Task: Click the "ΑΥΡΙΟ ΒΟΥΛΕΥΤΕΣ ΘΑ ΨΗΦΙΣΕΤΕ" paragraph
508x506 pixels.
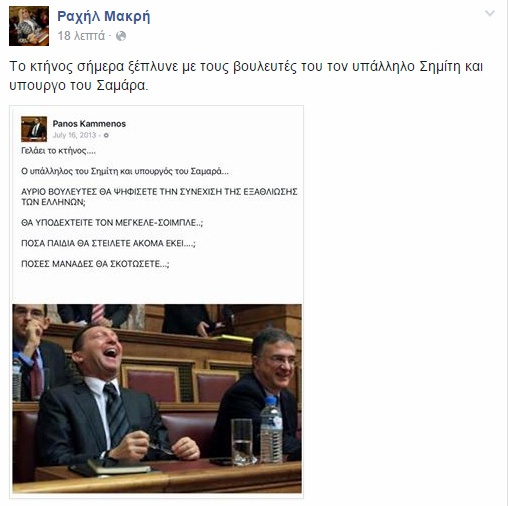Action: pyautogui.click(x=159, y=197)
